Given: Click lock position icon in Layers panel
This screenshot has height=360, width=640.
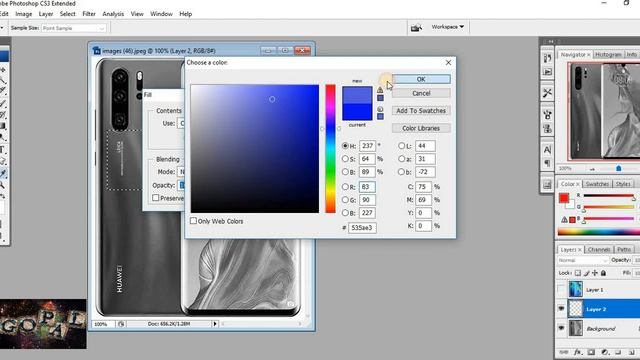Looking at the screenshot, I should [x=595, y=273].
